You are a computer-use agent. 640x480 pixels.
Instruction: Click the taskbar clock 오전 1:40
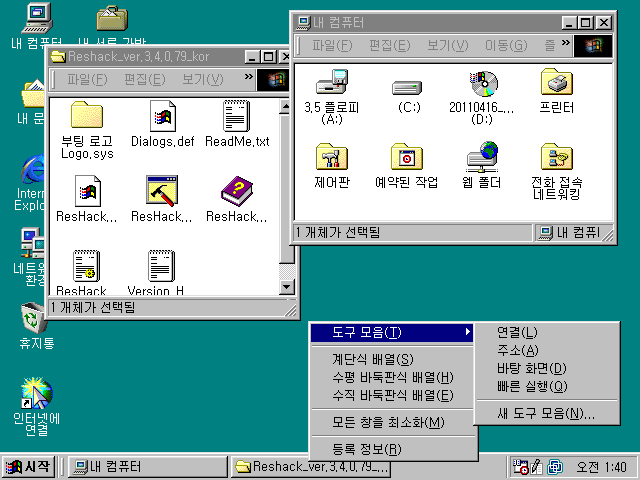pos(600,467)
